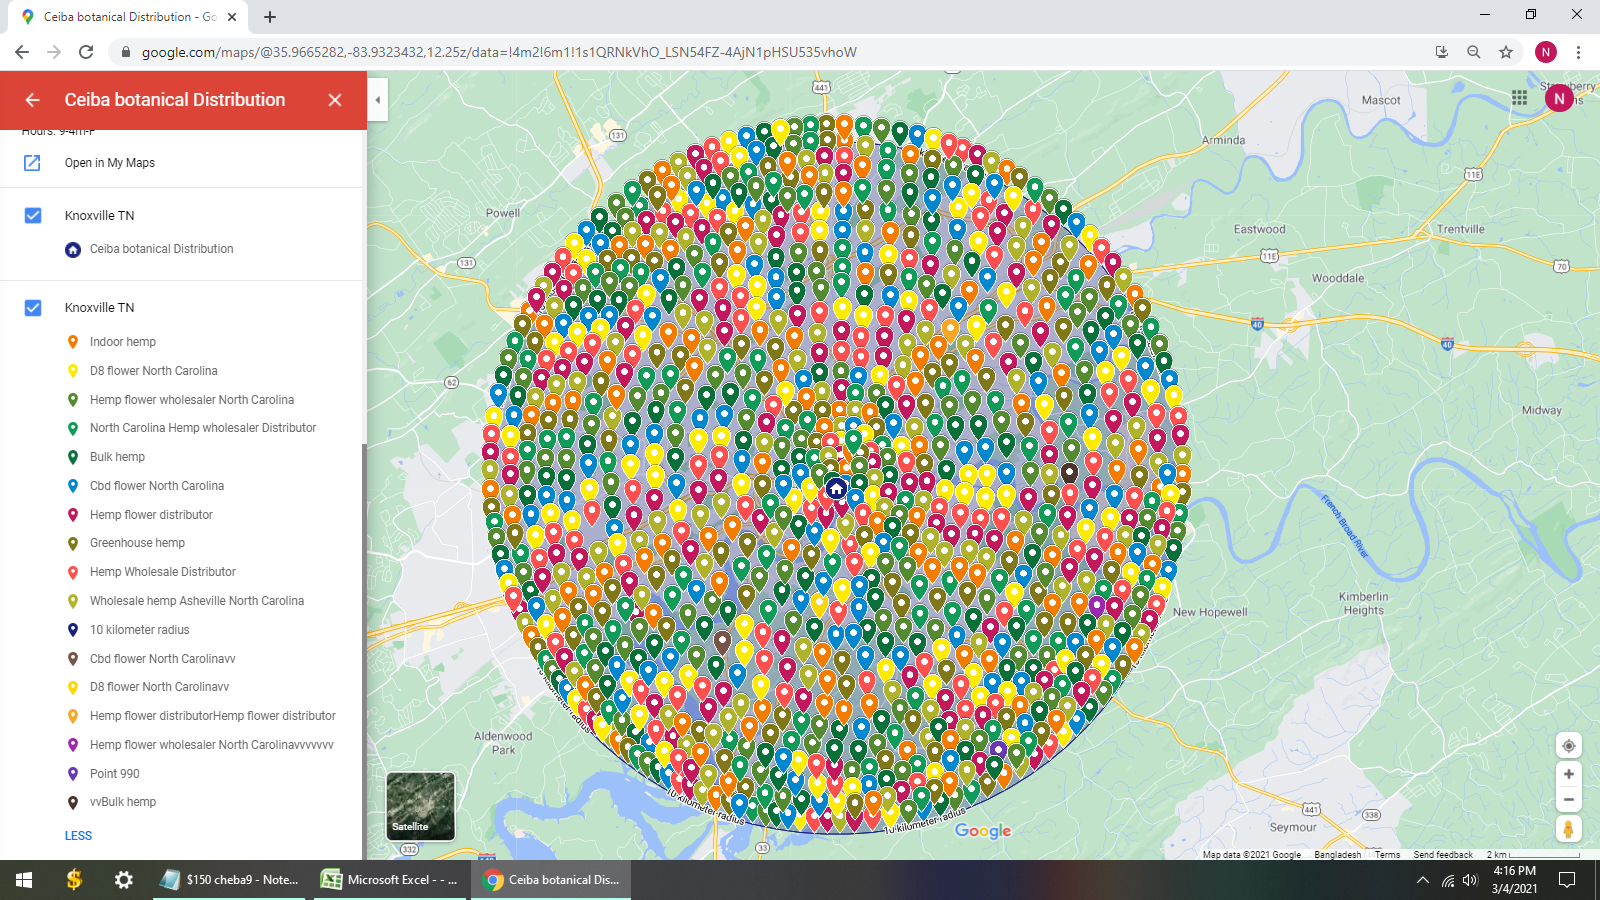Screen dimensions: 1600x900
Task: Uncheck the first Knoxville TN layer
Action: click(33, 215)
